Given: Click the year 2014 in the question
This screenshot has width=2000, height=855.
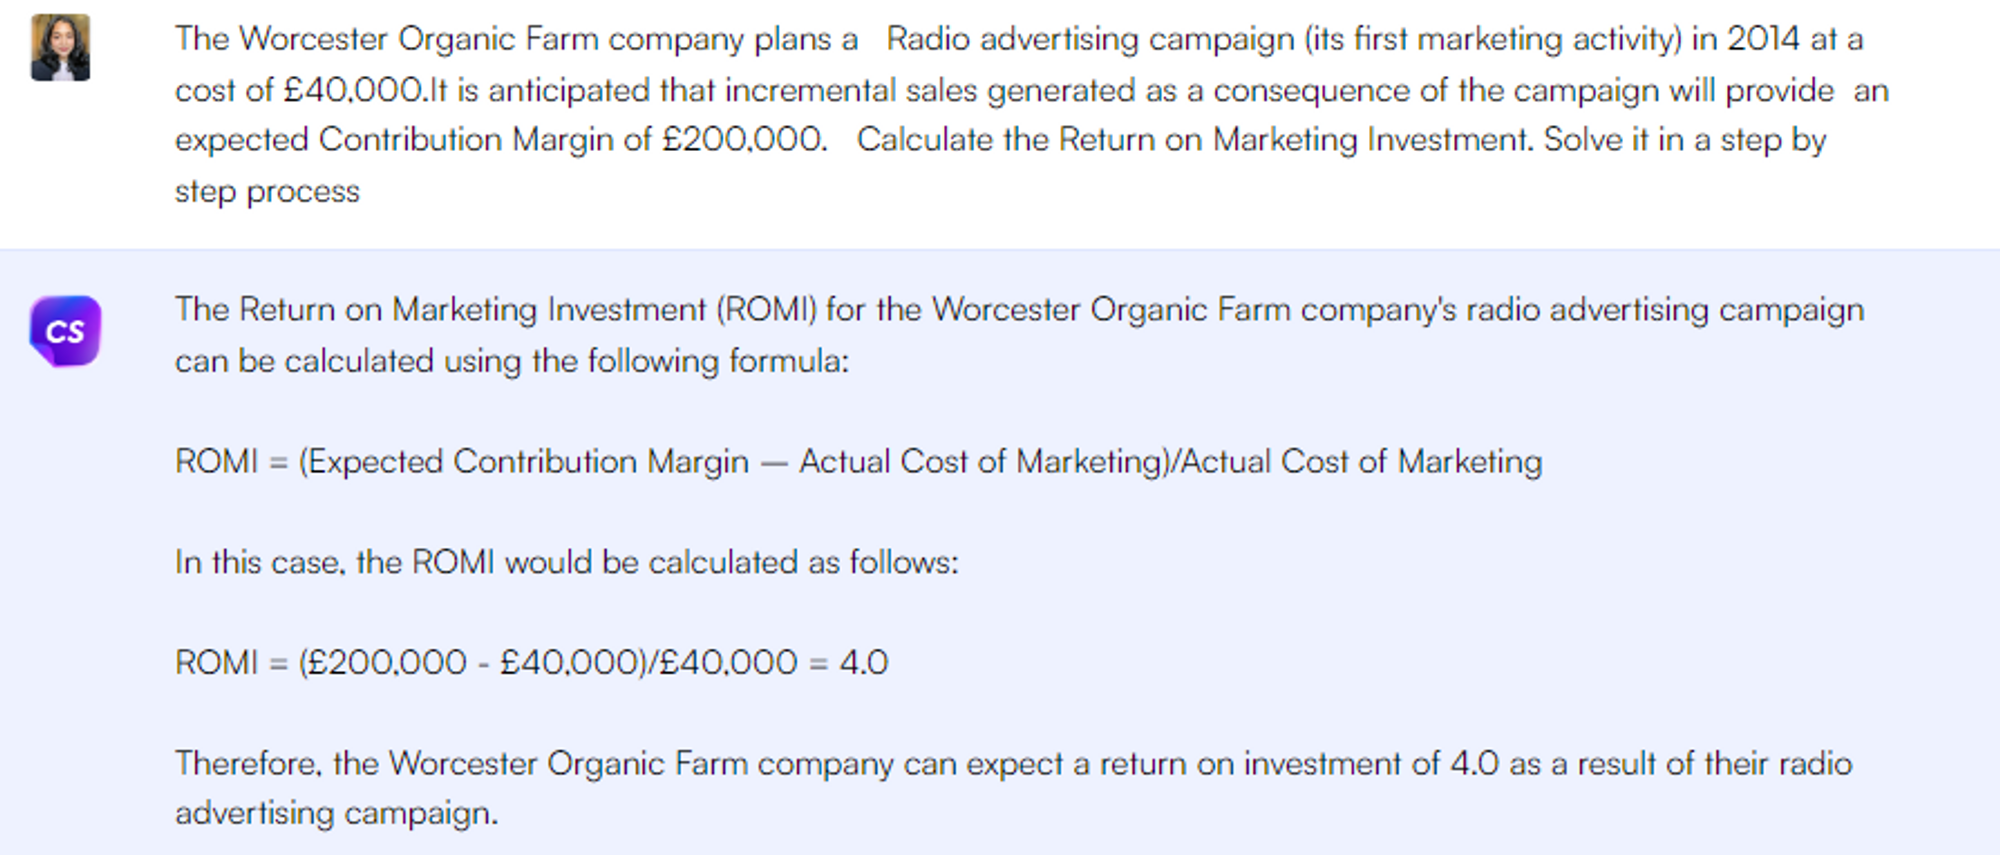Looking at the screenshot, I should point(1763,39).
